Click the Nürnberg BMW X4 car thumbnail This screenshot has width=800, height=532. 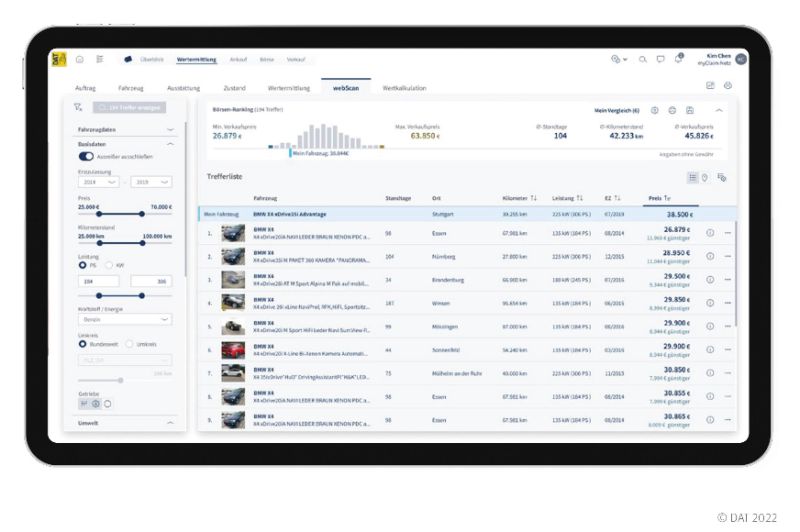click(232, 256)
